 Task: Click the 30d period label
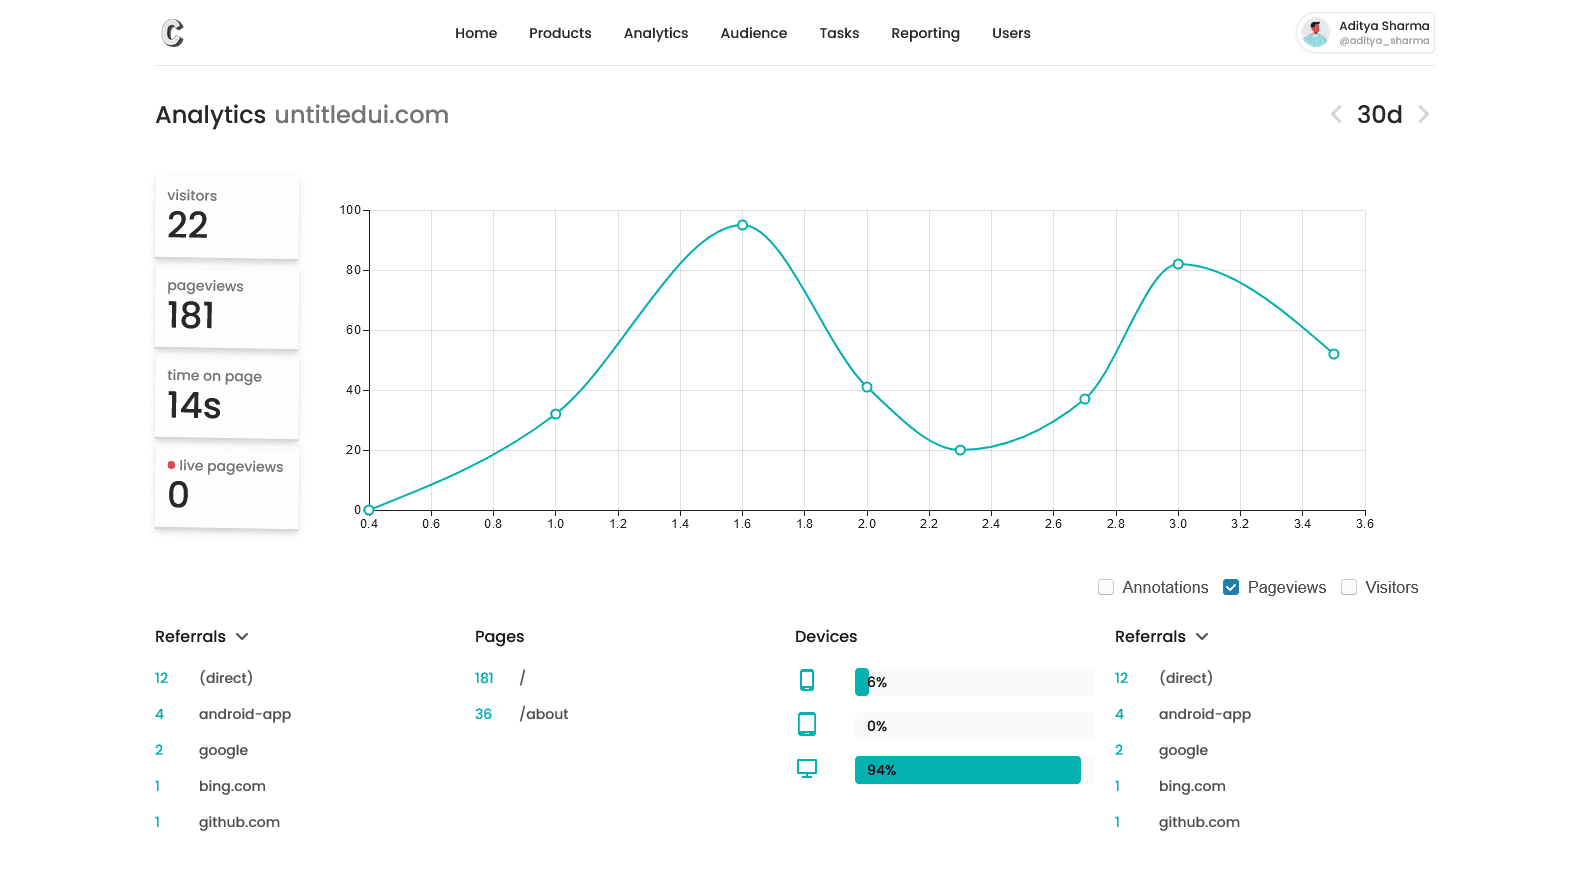tap(1379, 114)
